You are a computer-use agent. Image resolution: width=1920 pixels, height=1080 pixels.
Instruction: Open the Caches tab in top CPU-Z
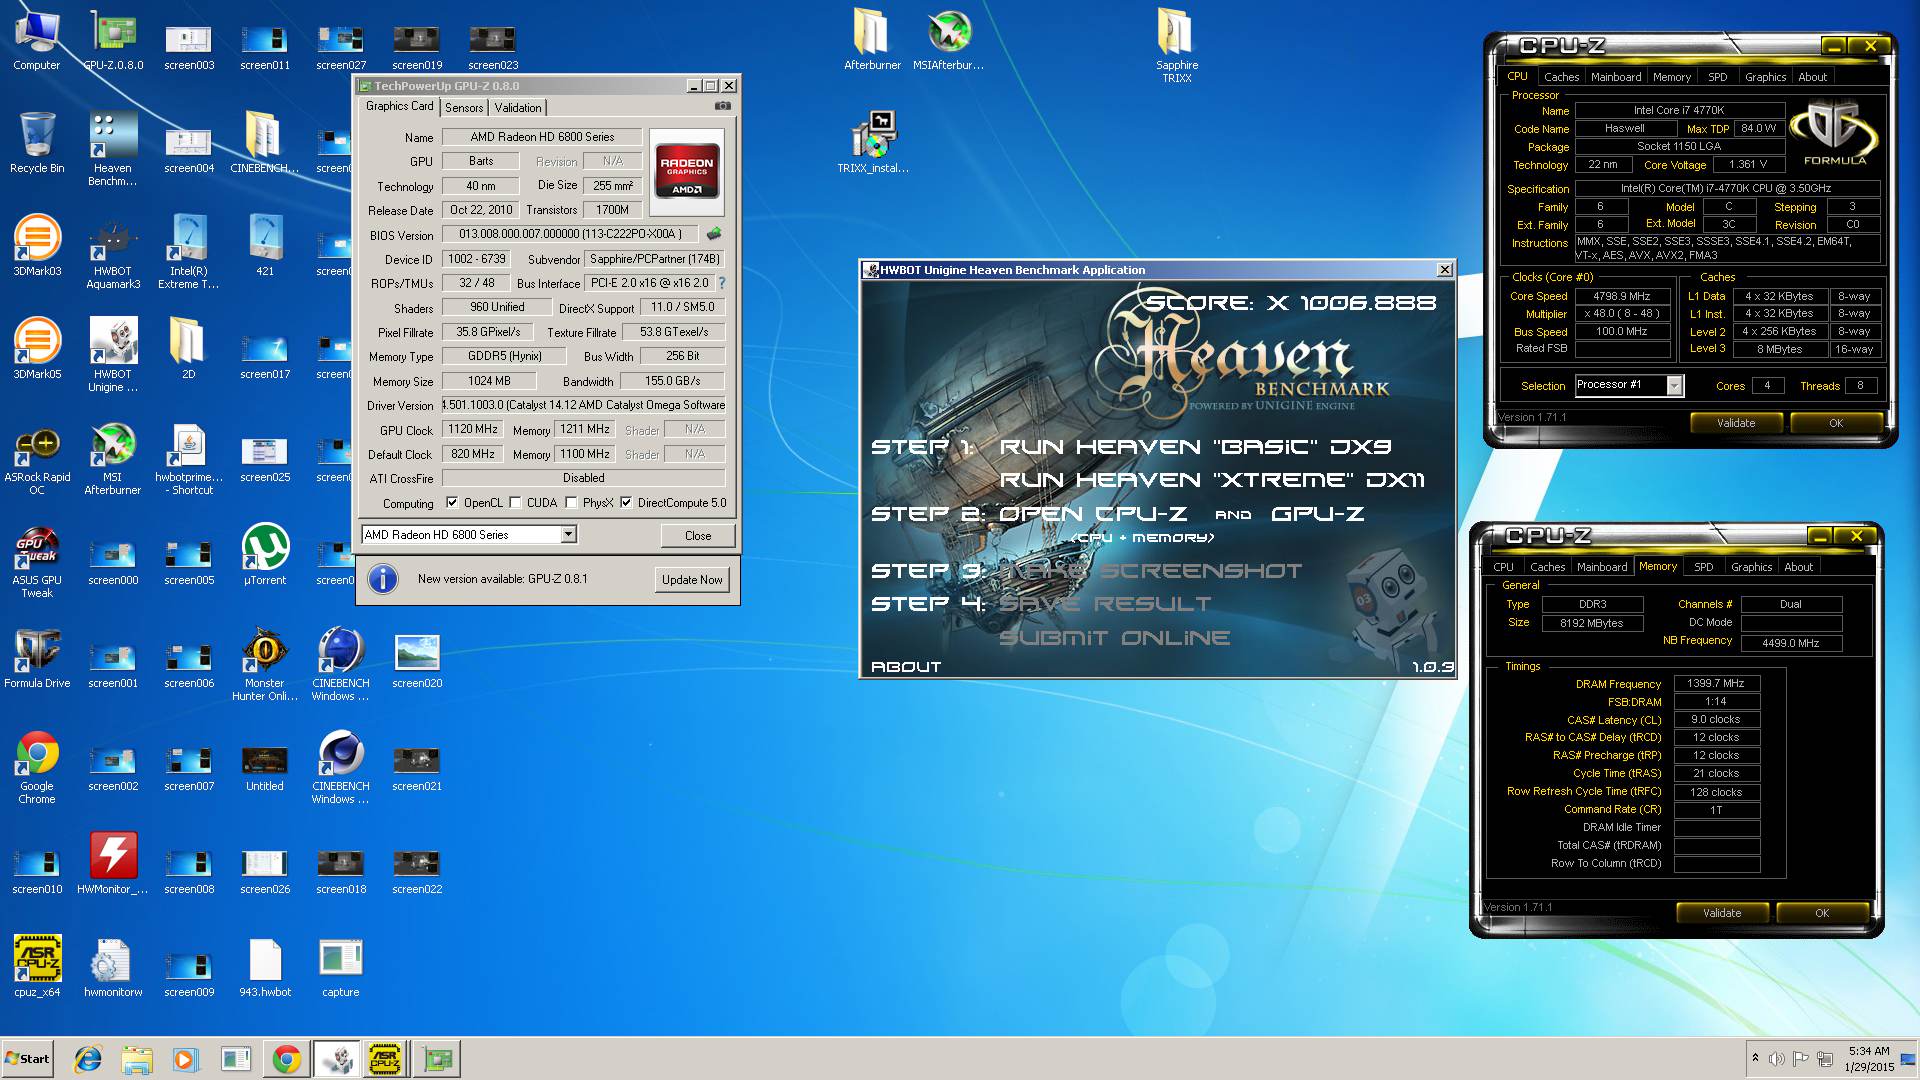[1561, 77]
